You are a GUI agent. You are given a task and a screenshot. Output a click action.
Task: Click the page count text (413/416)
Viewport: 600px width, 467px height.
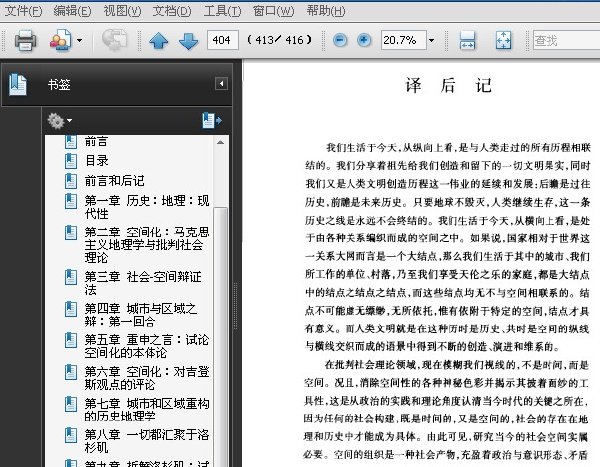point(280,40)
